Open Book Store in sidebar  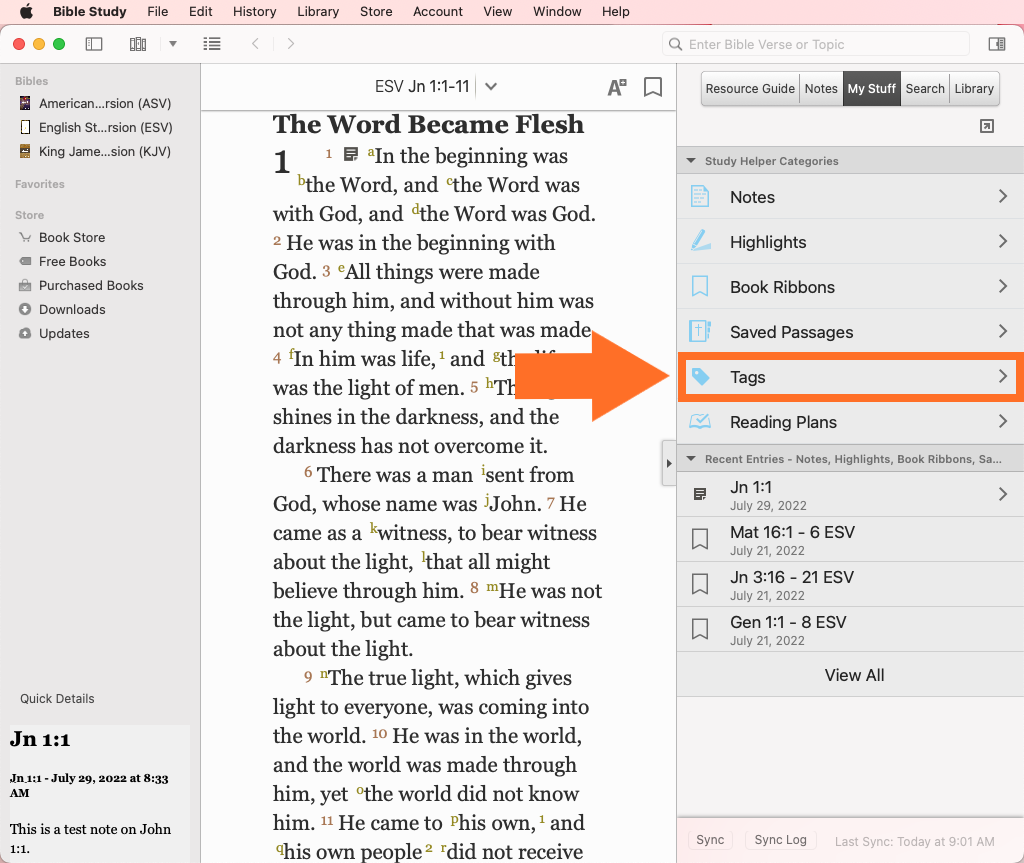(x=72, y=237)
